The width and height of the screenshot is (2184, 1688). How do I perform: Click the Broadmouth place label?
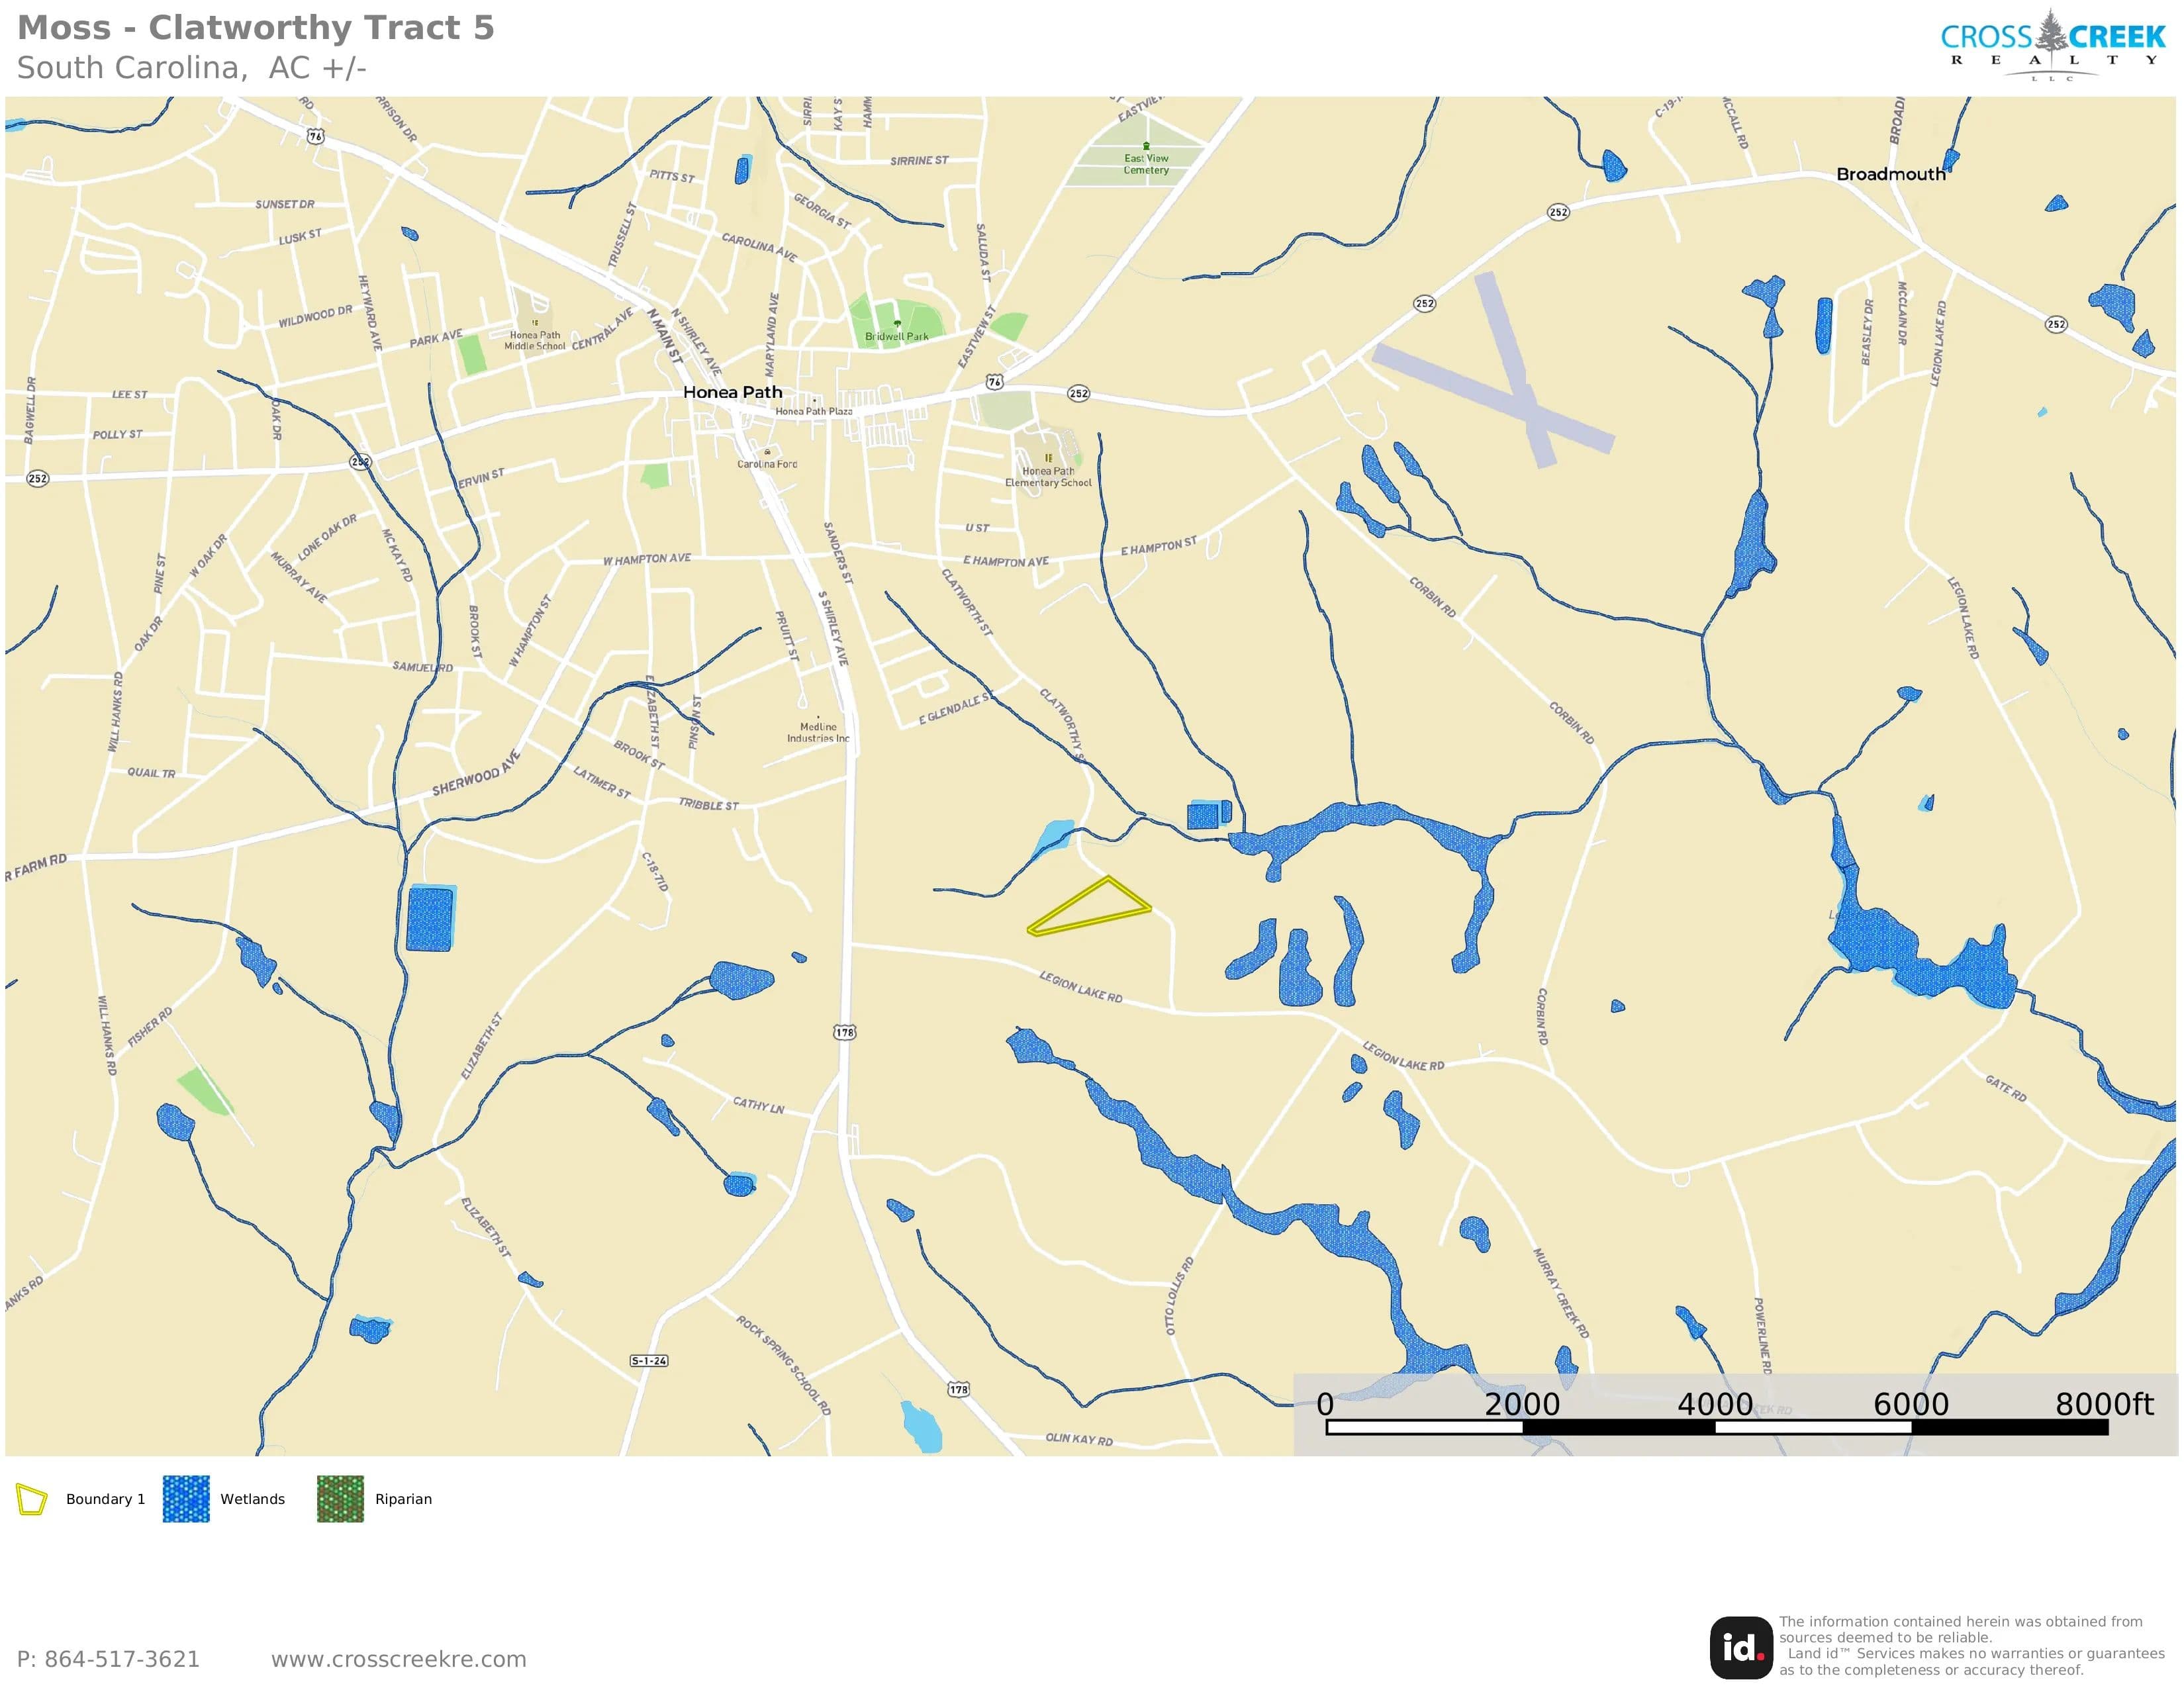(x=1891, y=174)
